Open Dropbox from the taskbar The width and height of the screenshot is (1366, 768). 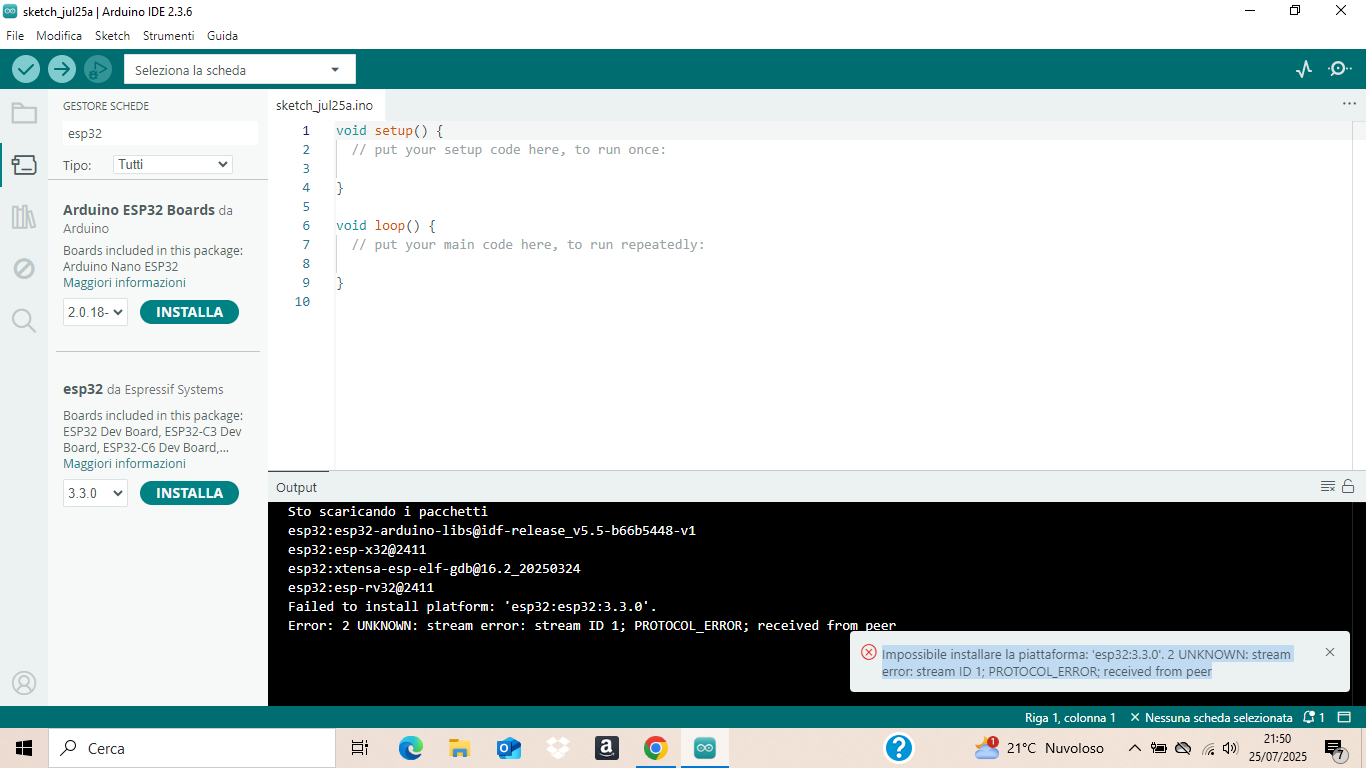557,748
